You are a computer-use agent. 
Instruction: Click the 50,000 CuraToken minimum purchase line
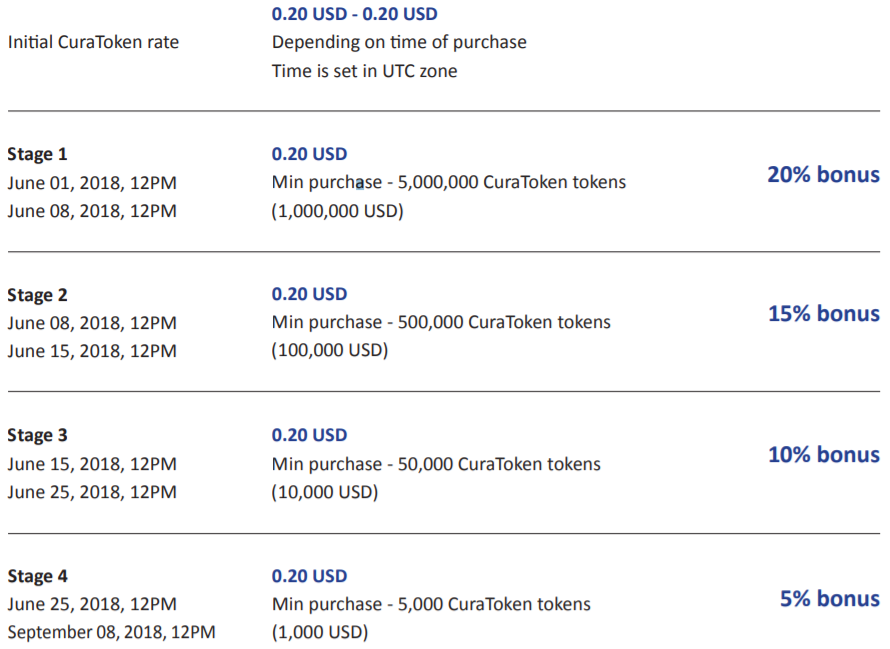(436, 464)
